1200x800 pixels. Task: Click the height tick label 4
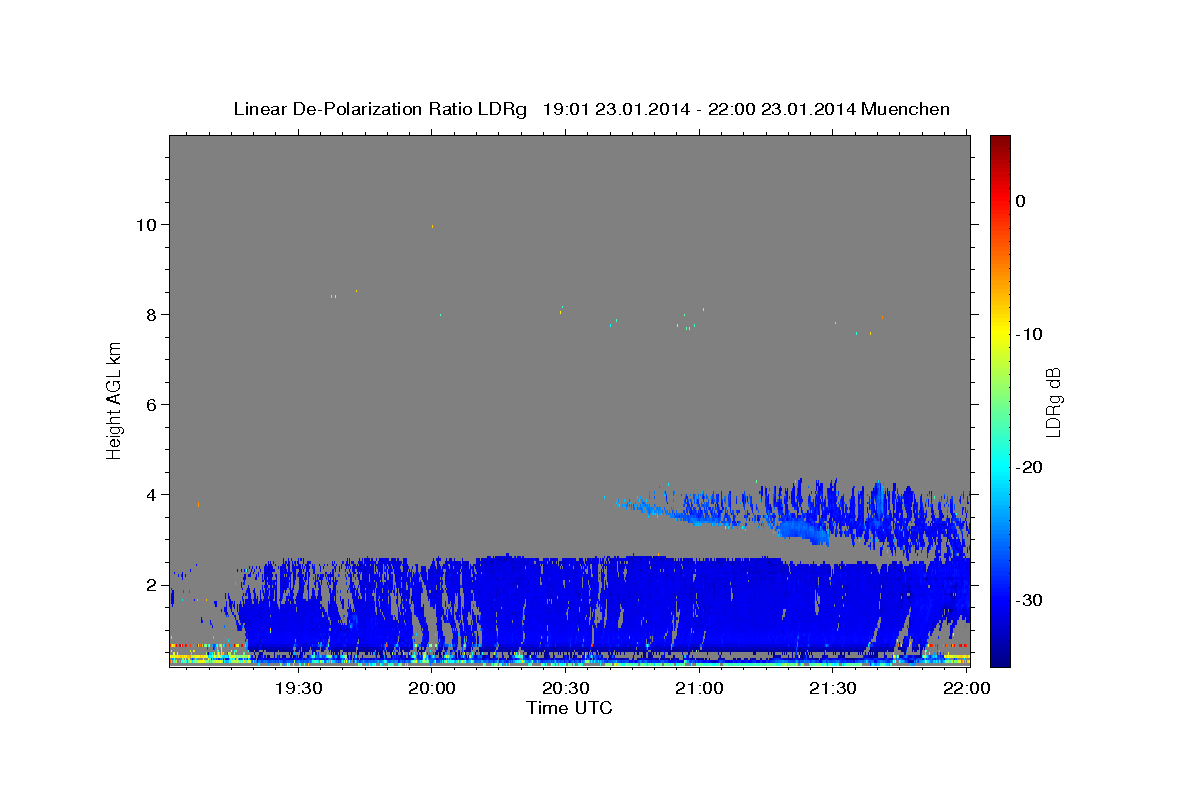(152, 494)
